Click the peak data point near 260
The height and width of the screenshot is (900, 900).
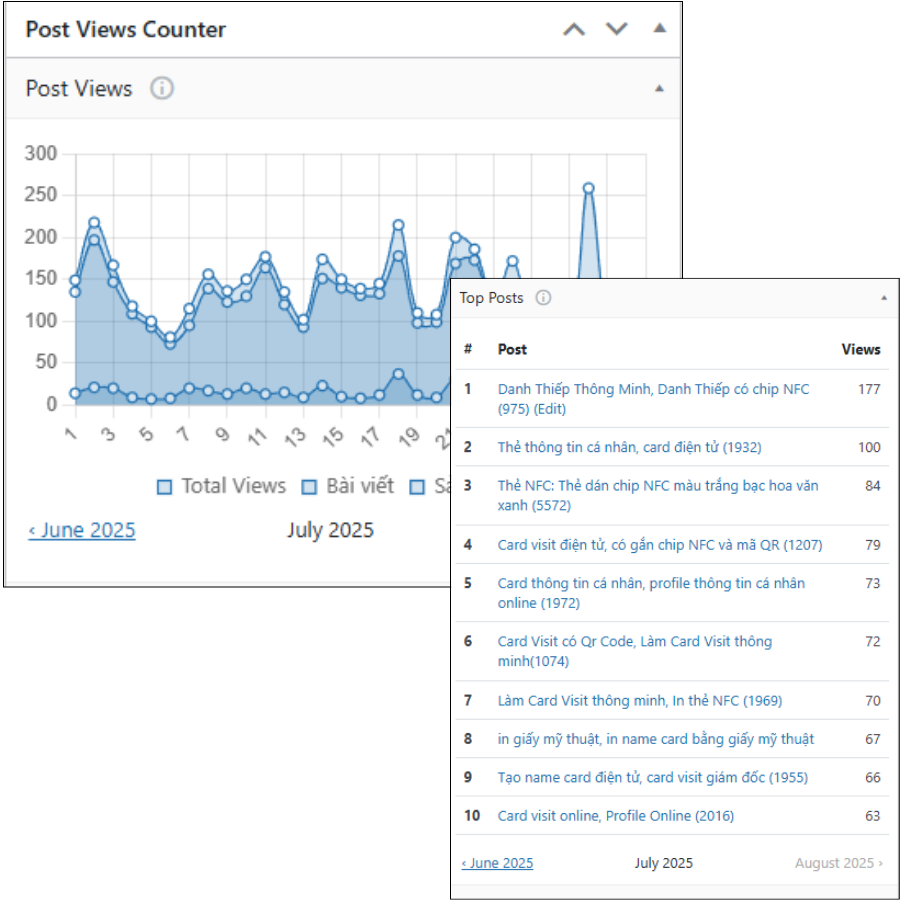click(588, 188)
